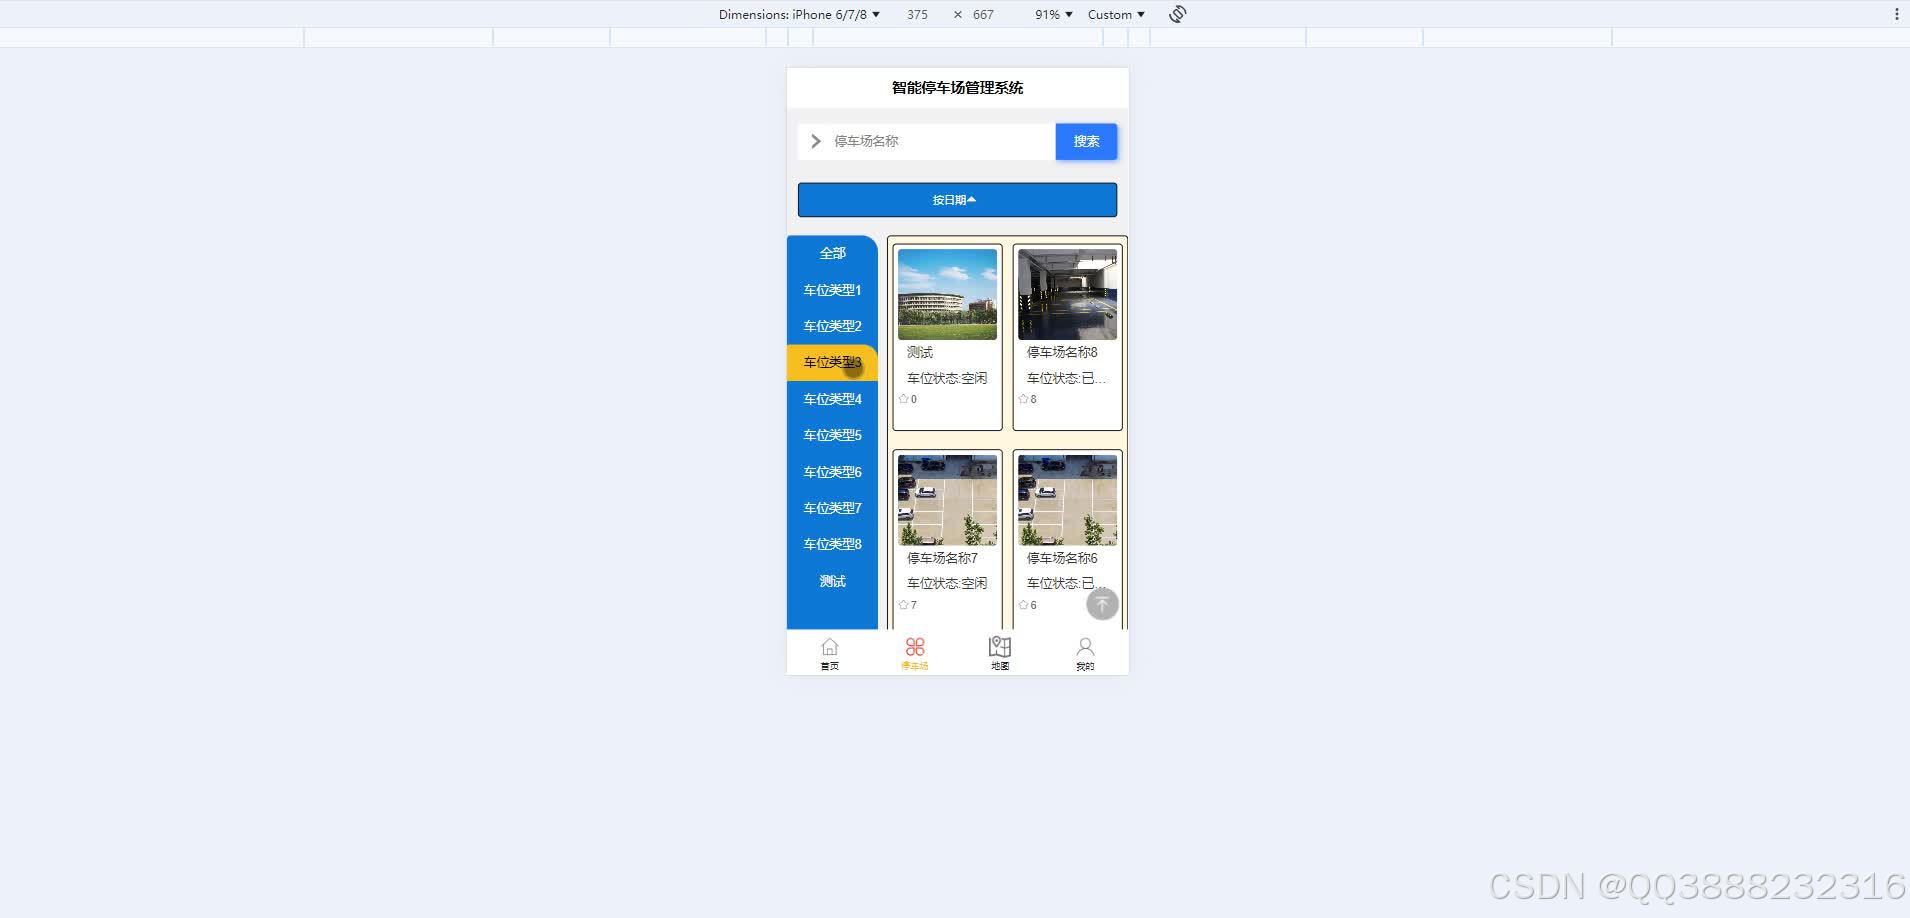Click the 测试 card title text
This screenshot has width=1910, height=918.
coord(920,352)
